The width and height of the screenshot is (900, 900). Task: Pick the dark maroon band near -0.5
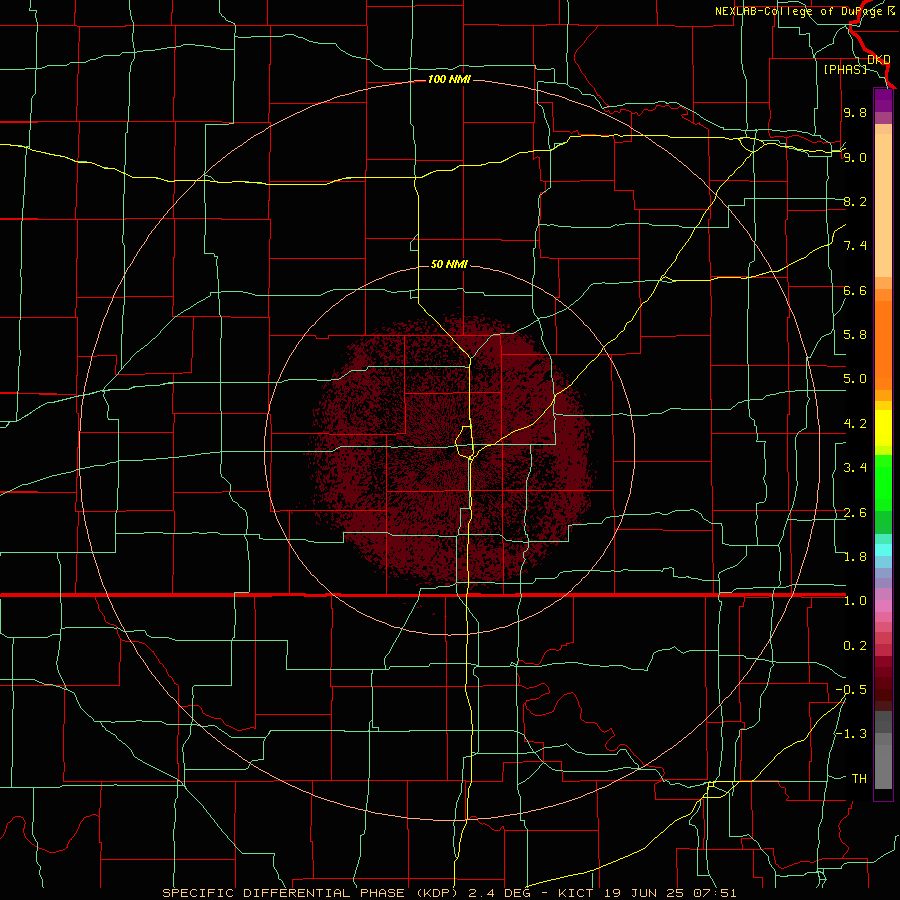[883, 689]
